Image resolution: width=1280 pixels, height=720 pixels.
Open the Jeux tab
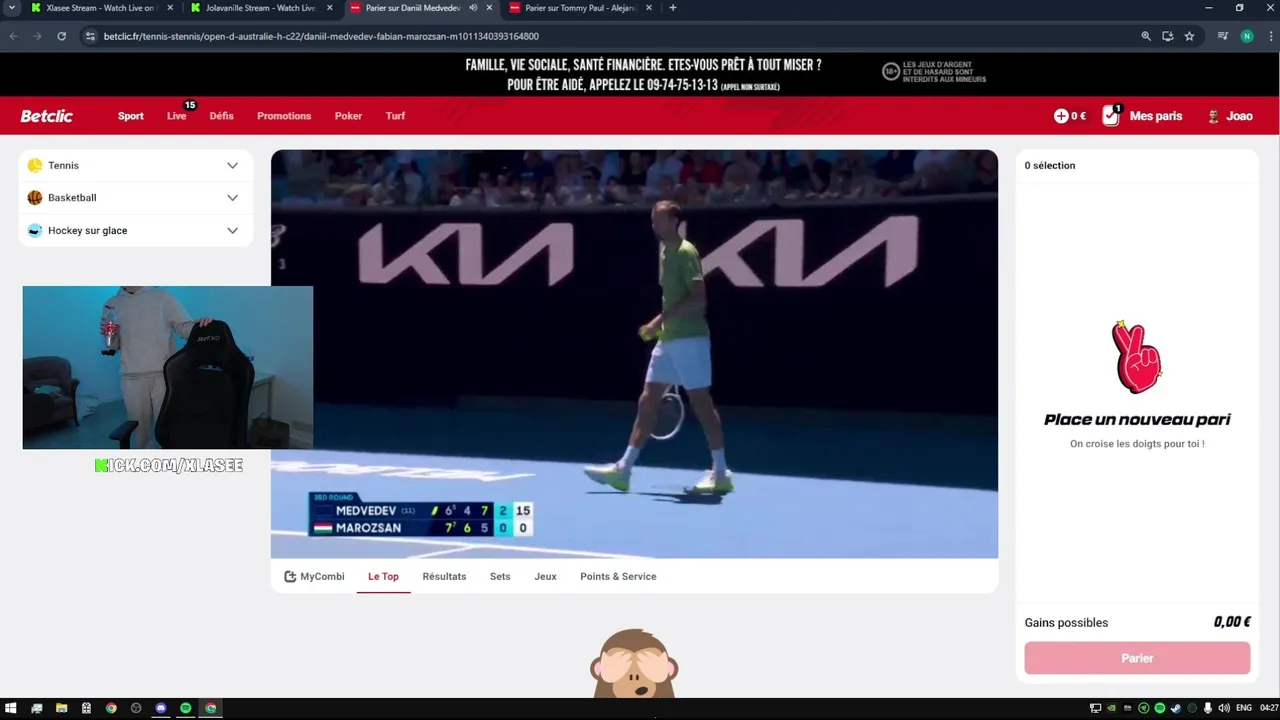click(x=545, y=576)
